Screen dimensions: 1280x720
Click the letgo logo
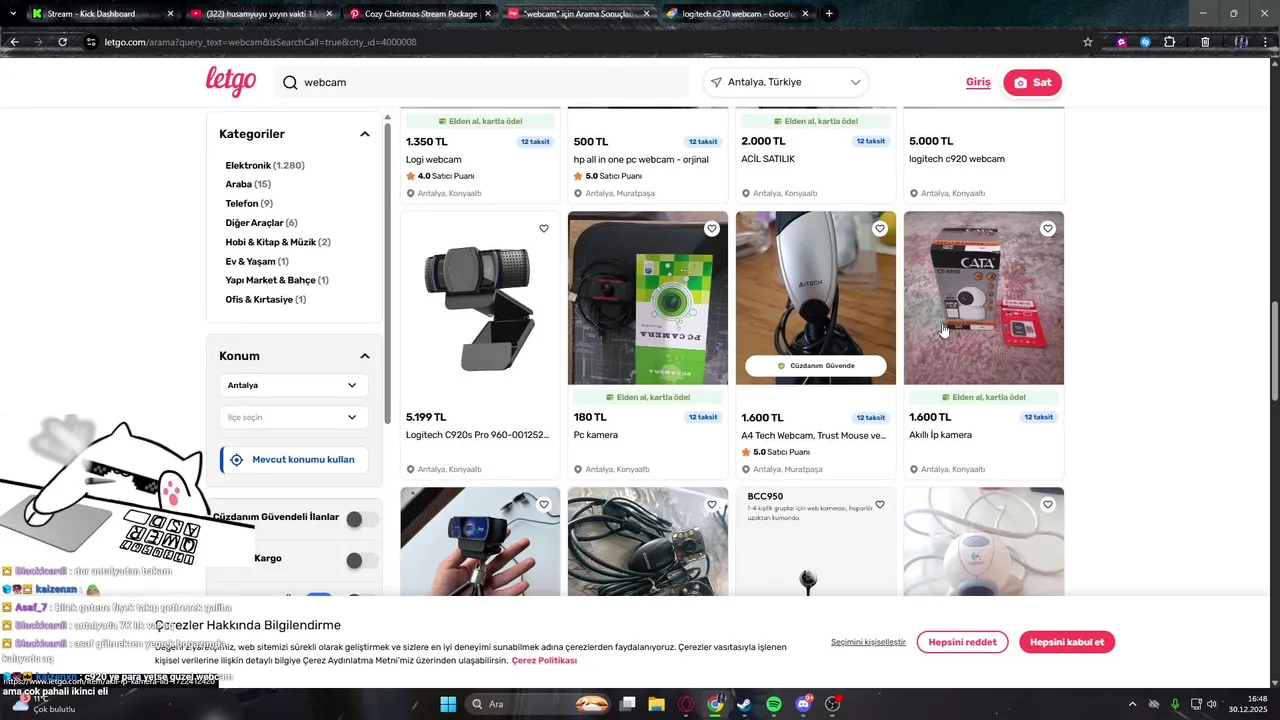(x=231, y=82)
